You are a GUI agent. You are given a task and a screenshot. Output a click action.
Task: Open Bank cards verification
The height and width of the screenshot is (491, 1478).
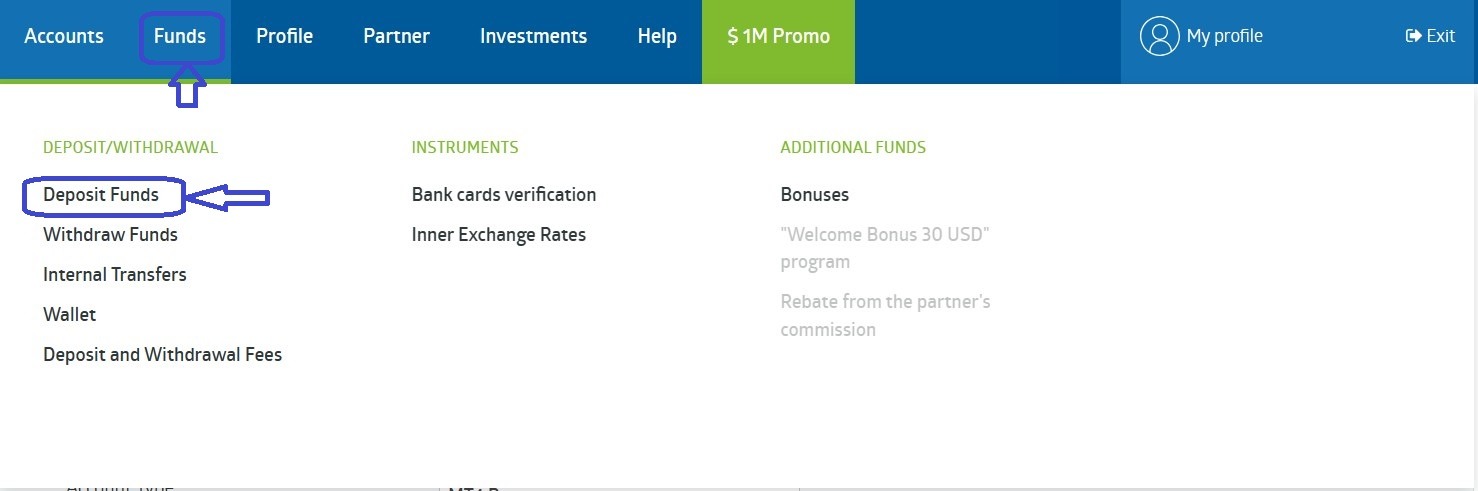coord(504,195)
